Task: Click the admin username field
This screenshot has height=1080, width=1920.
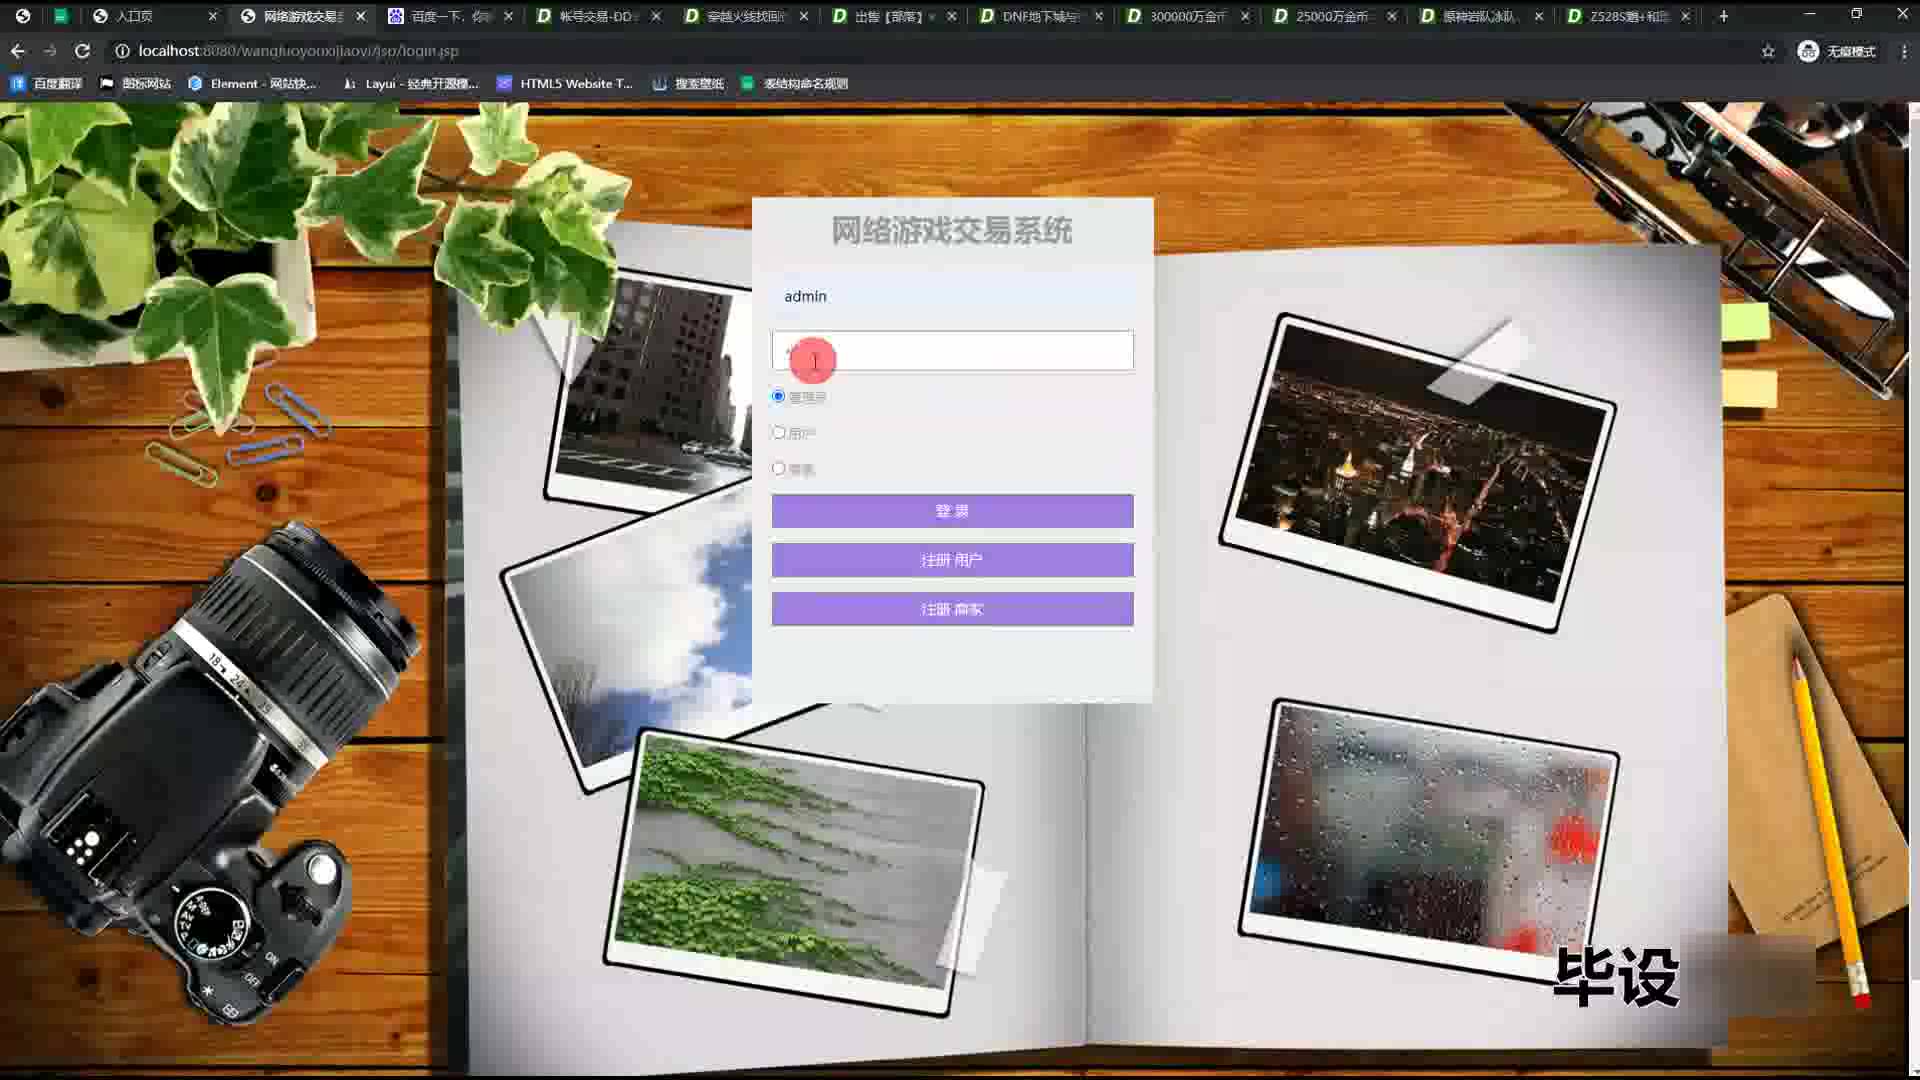Action: [952, 297]
